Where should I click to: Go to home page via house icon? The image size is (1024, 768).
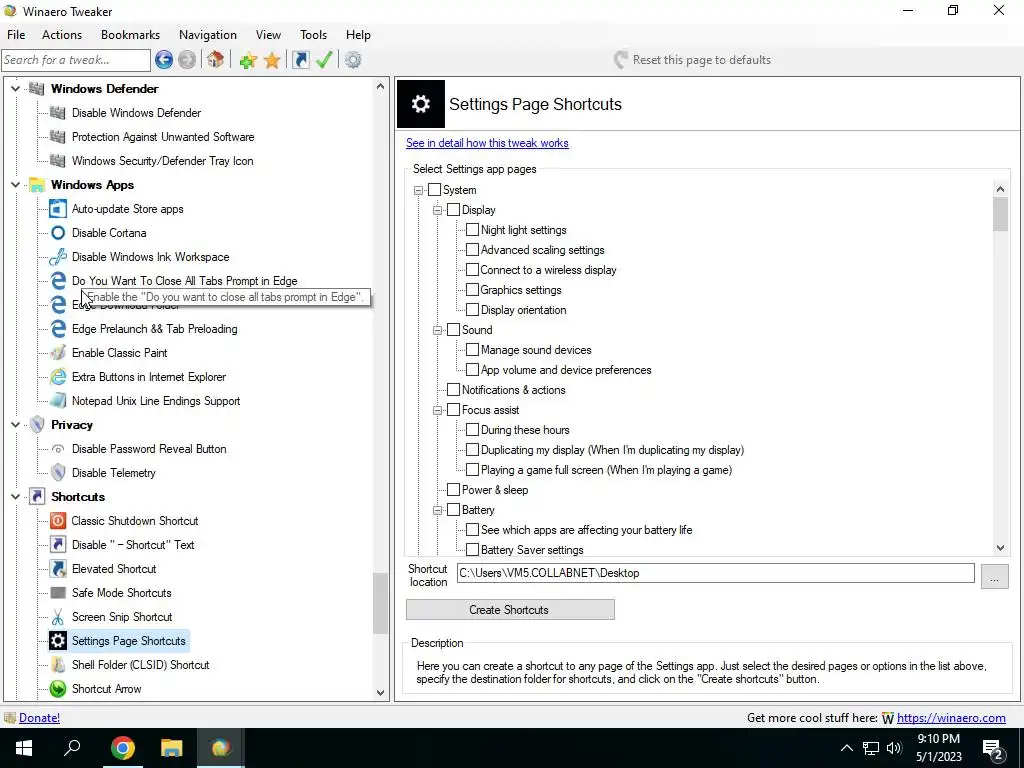point(216,60)
